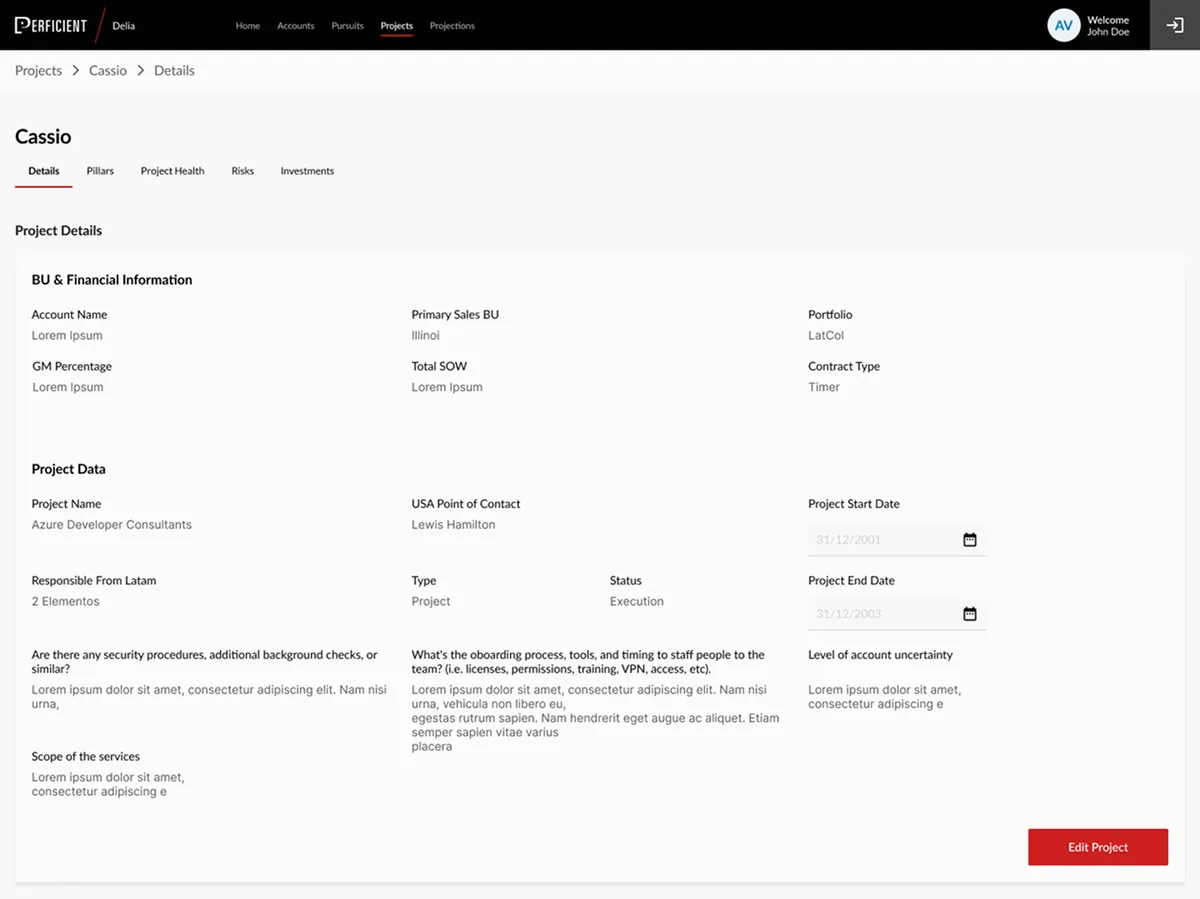
Task: Click the logout icon in header
Action: [x=1175, y=25]
